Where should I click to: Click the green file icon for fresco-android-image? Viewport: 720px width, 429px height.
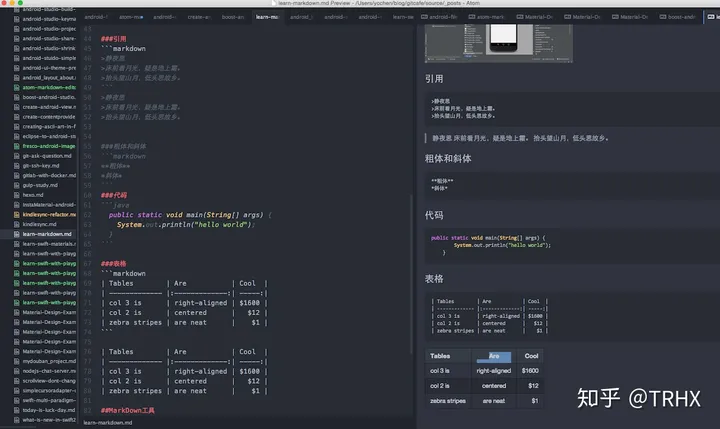[x=17, y=146]
